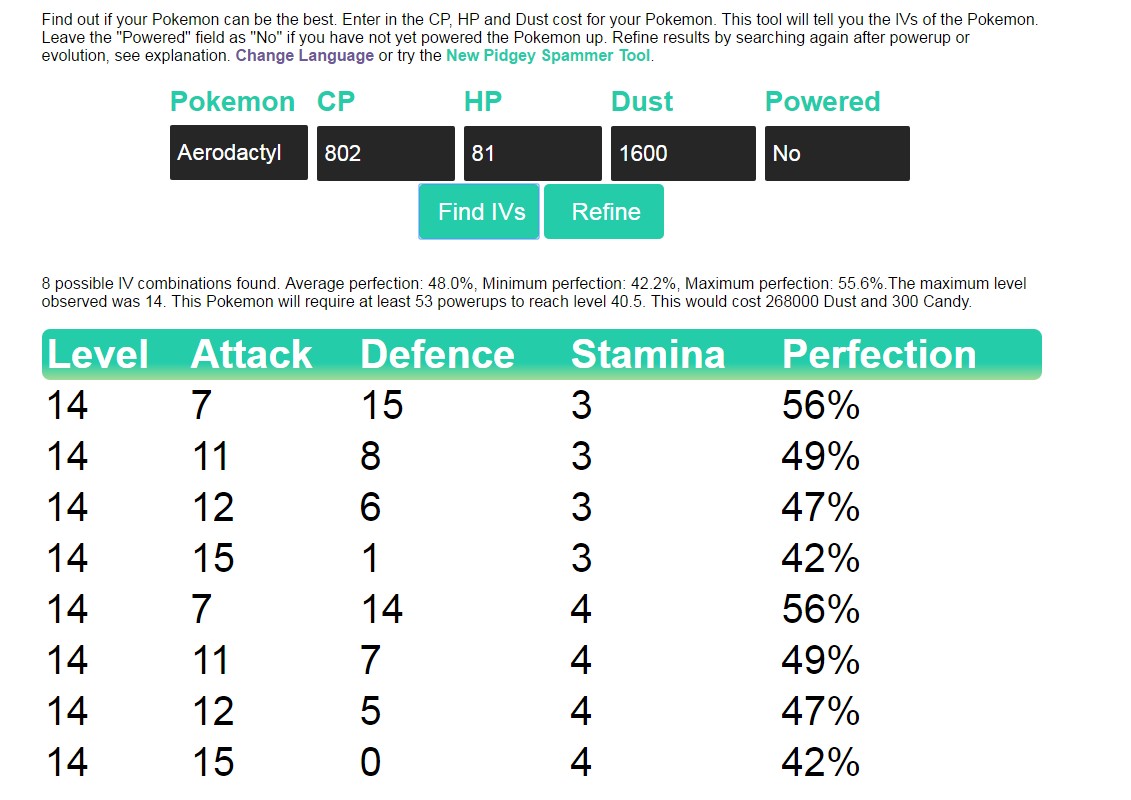The width and height of the screenshot is (1131, 800).
Task: Click the Level column header
Action: [x=97, y=355]
